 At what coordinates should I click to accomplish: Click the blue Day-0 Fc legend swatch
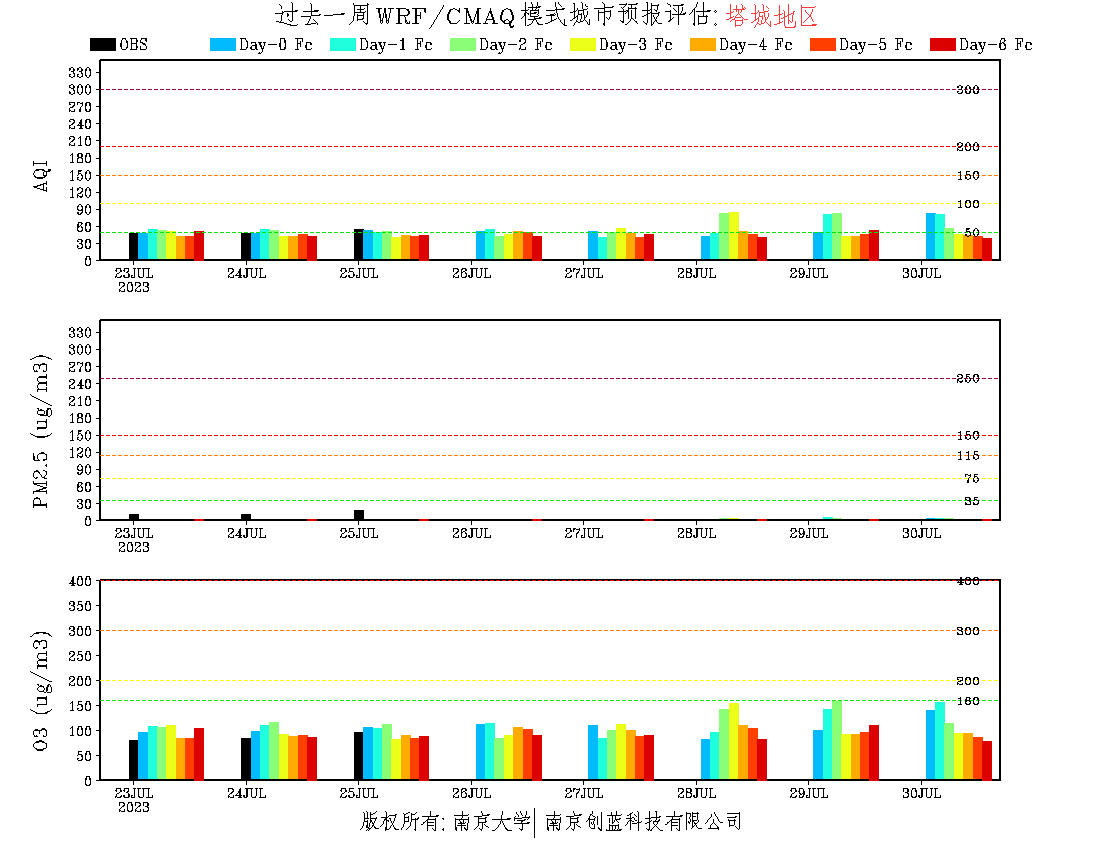pyautogui.click(x=222, y=45)
